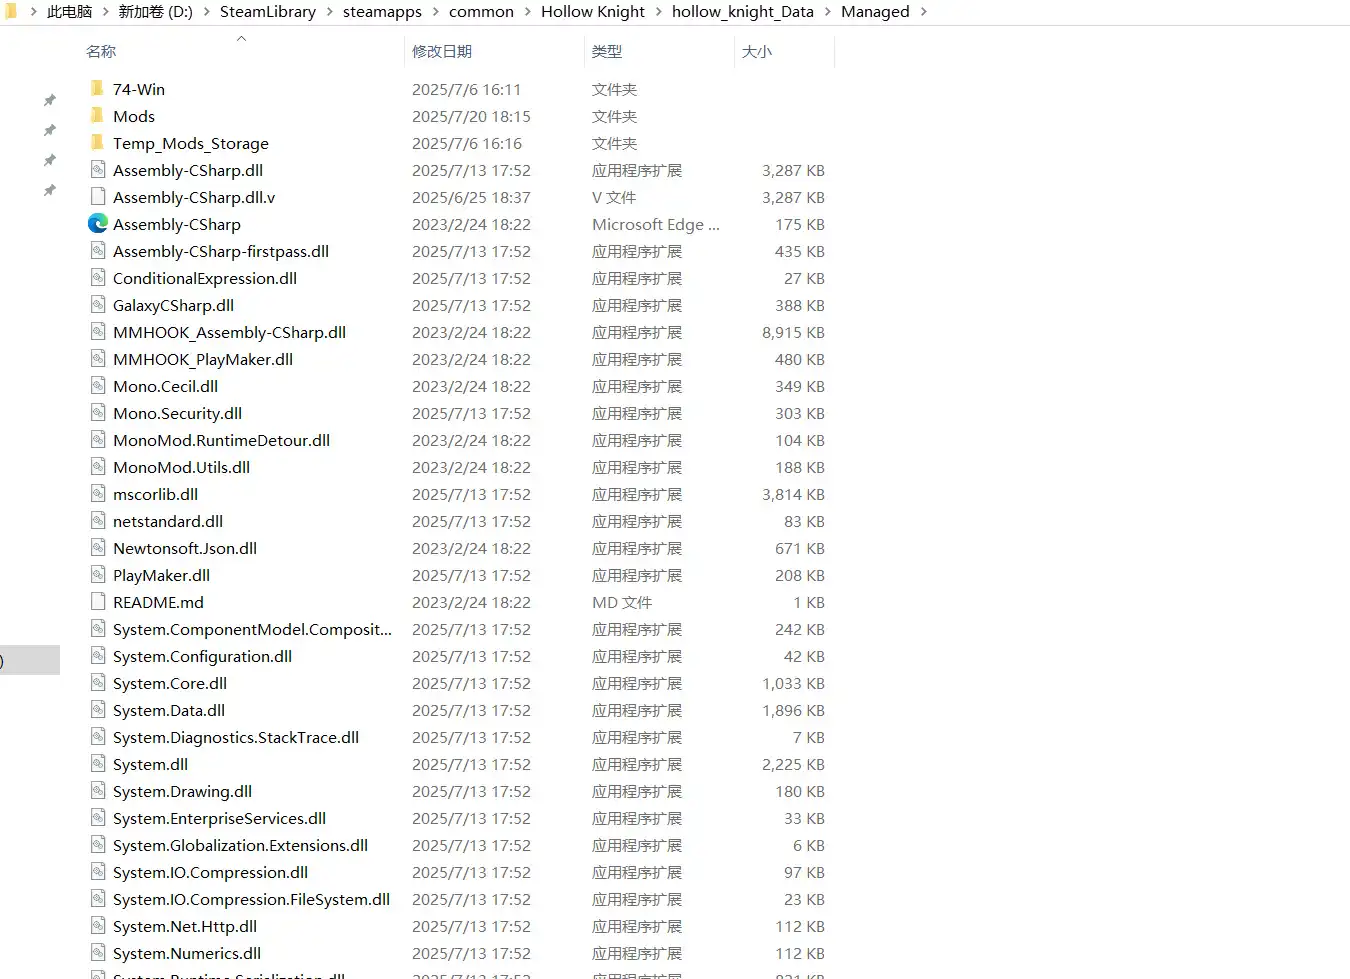Viewport: 1350px width, 979px height.
Task: Sort by 修改日期 column header
Action: tap(441, 51)
